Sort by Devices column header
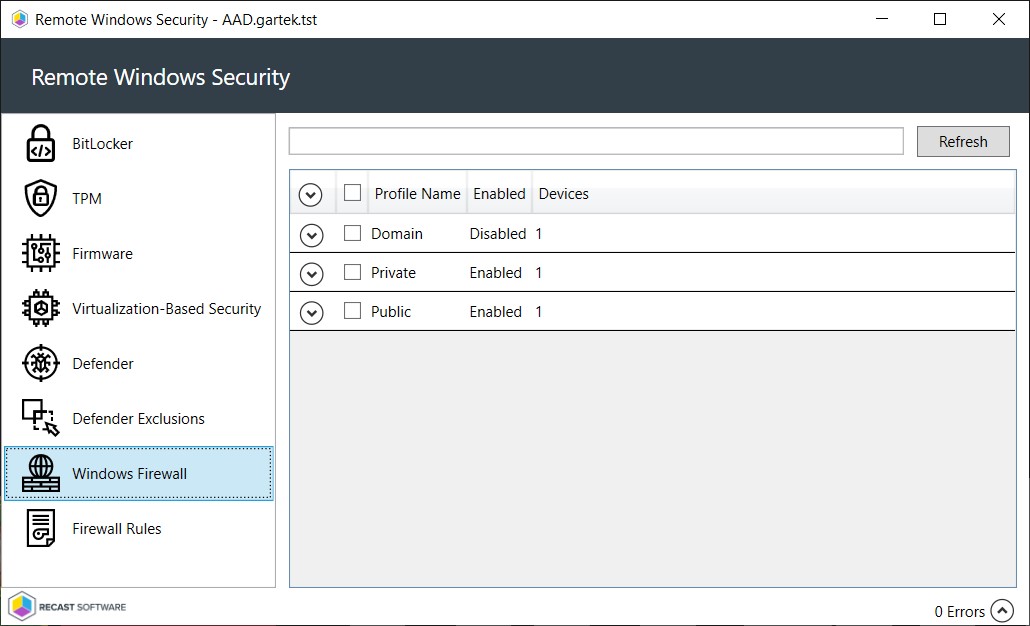The width and height of the screenshot is (1030, 626). click(x=564, y=194)
